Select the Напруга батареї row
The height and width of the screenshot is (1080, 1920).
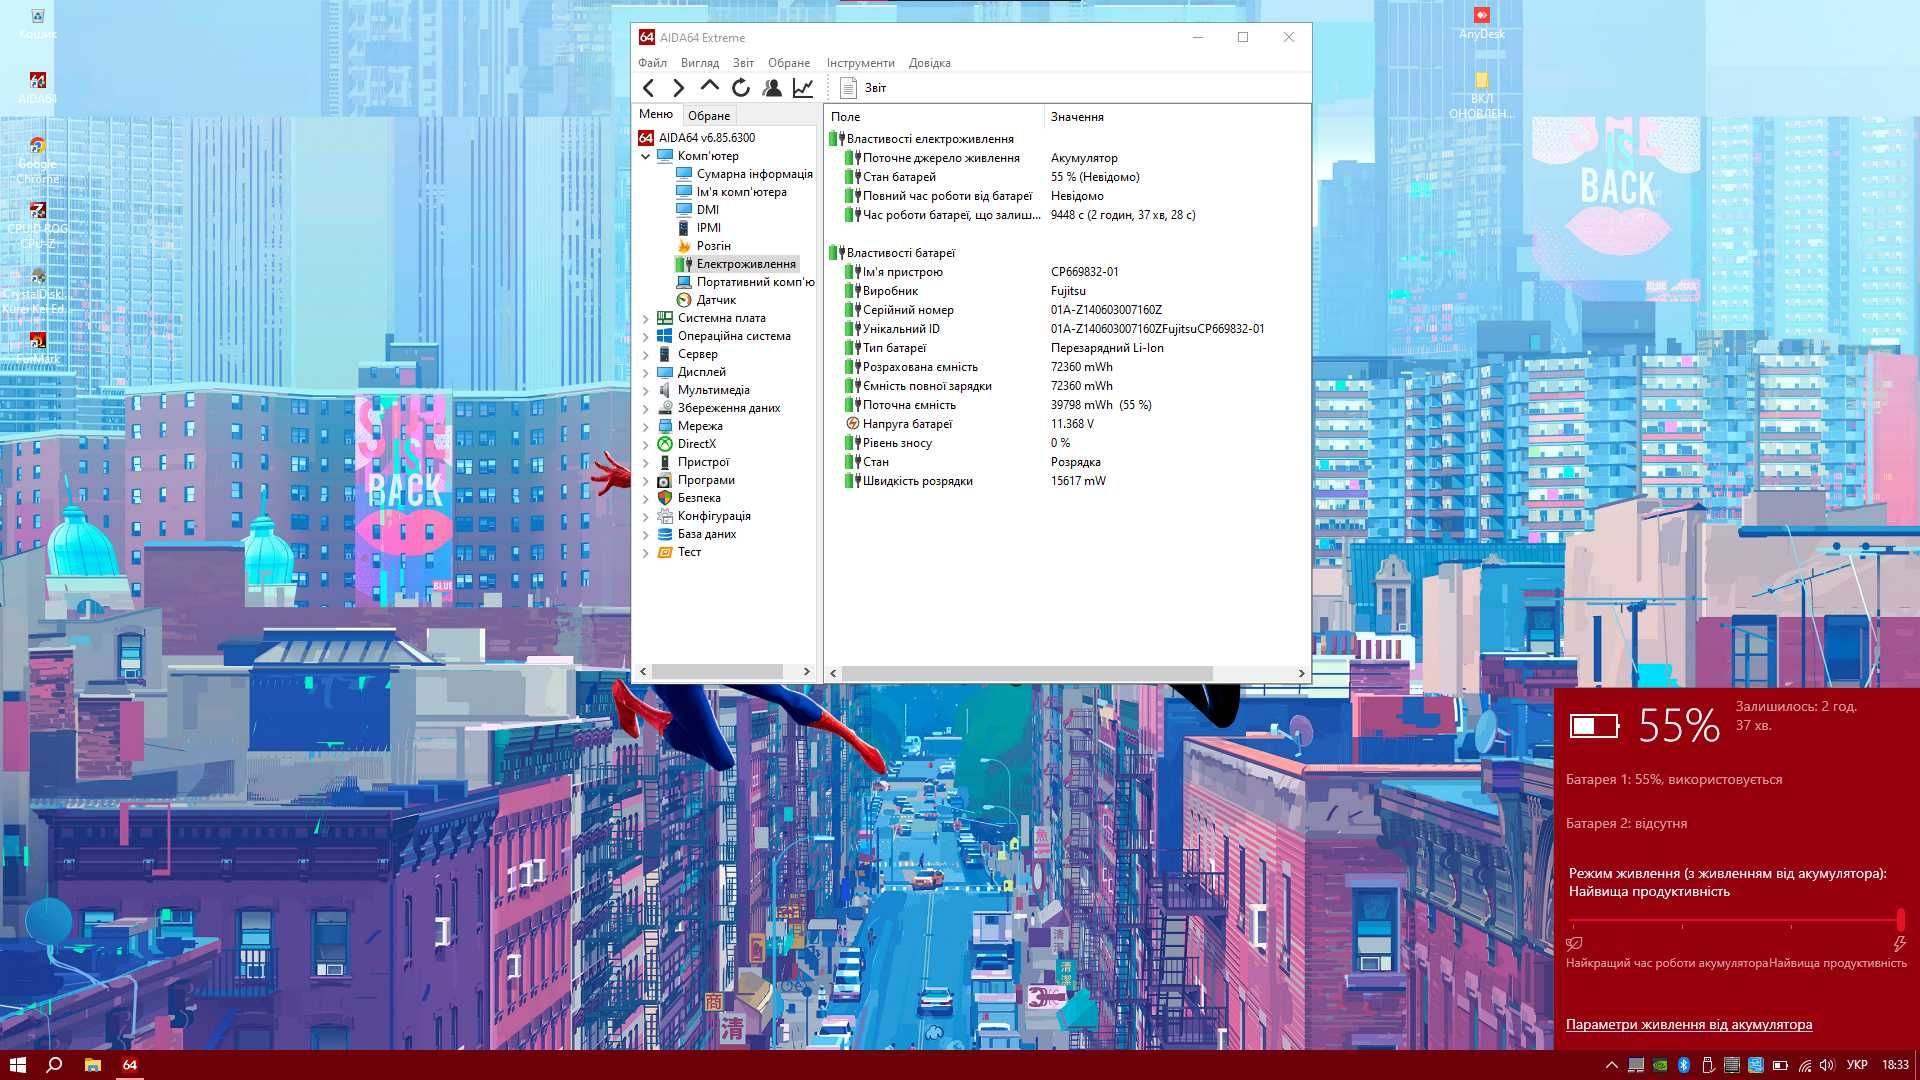click(x=1066, y=424)
